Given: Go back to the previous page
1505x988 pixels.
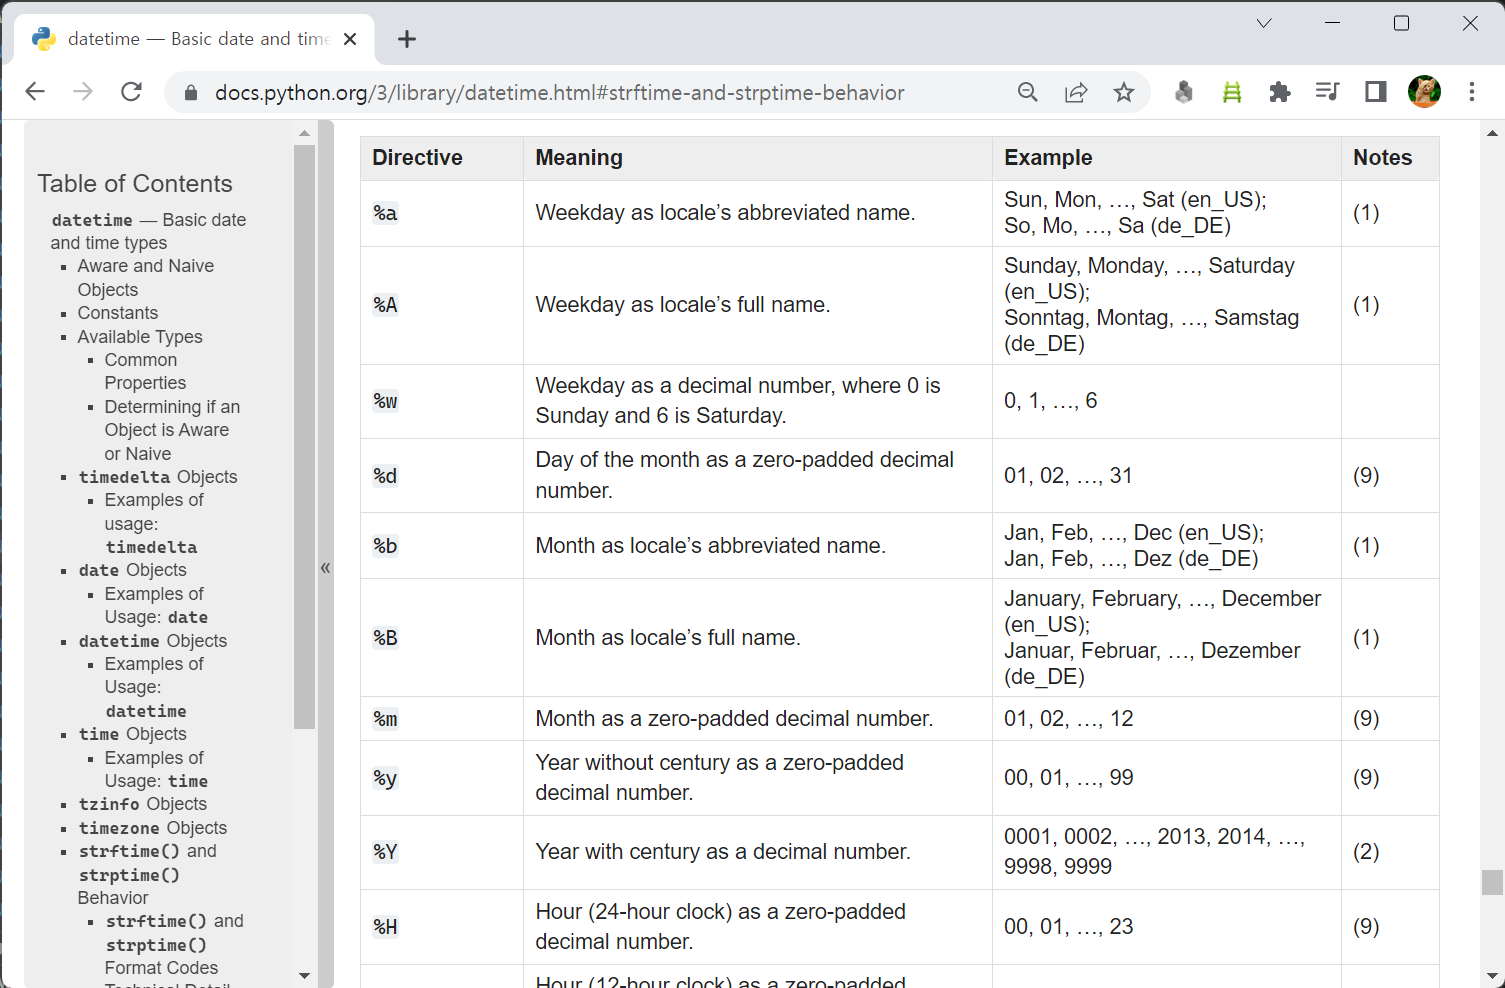Looking at the screenshot, I should 35,92.
